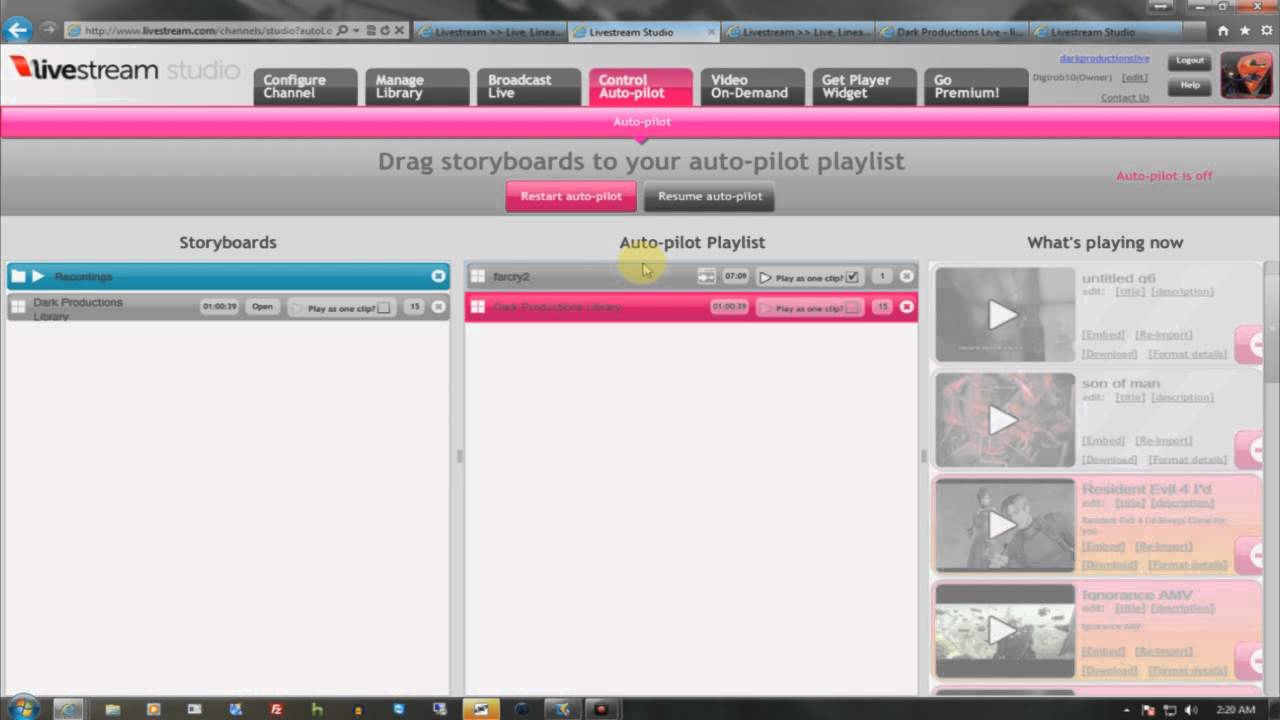1280x720 pixels.
Task: Open Configure Channel tab
Action: coord(305,87)
